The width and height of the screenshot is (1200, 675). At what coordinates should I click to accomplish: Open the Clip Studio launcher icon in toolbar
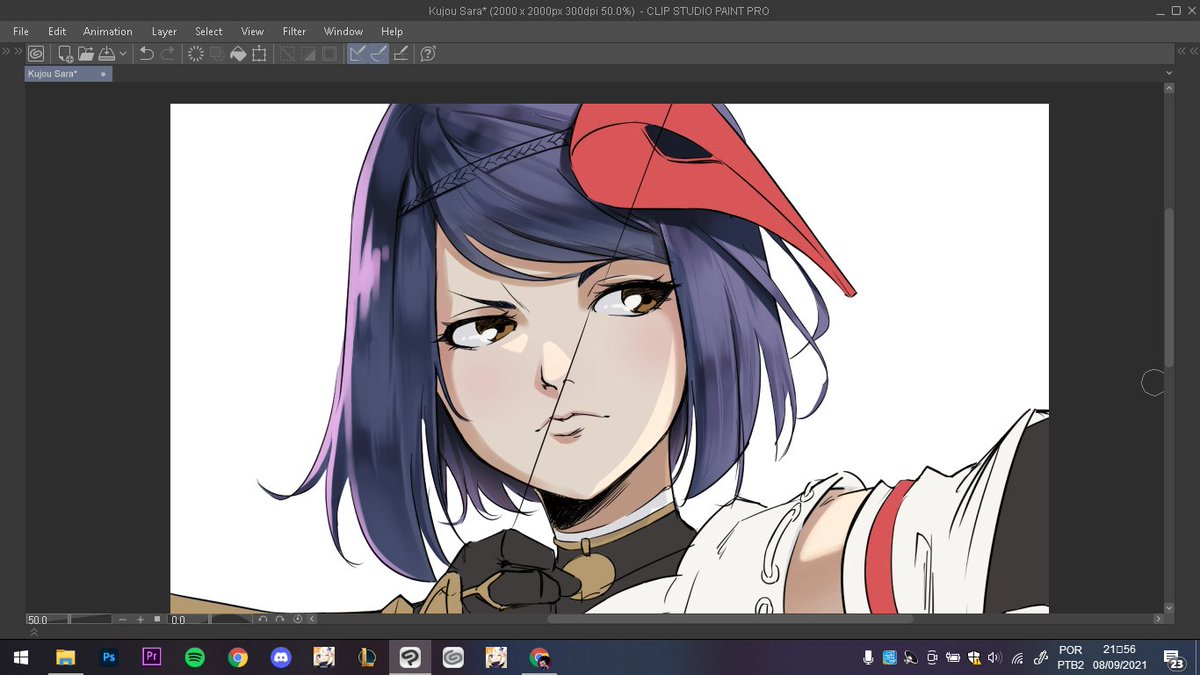tap(36, 54)
